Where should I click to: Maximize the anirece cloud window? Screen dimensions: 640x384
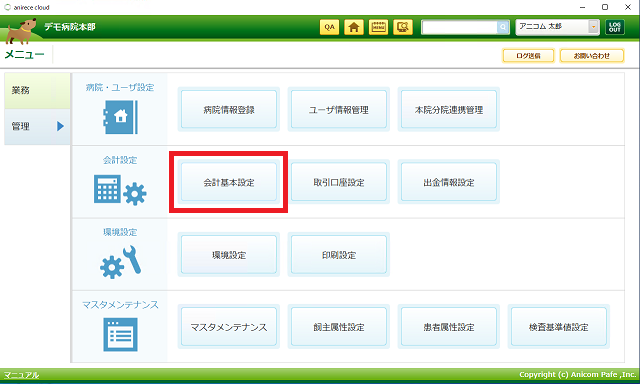point(605,7)
